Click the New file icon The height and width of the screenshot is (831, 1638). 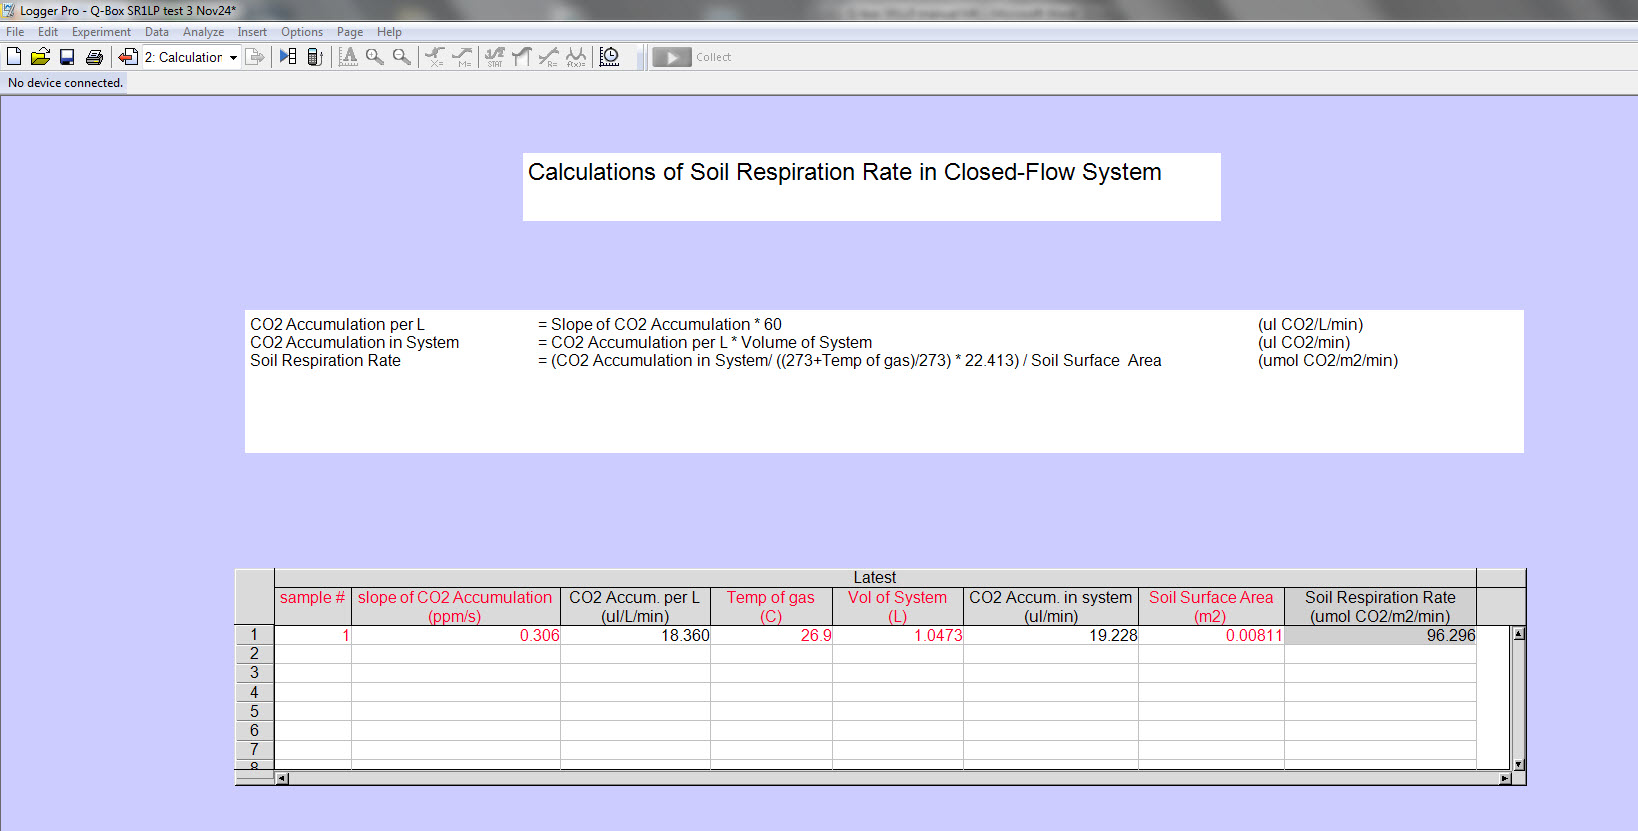tap(14, 57)
